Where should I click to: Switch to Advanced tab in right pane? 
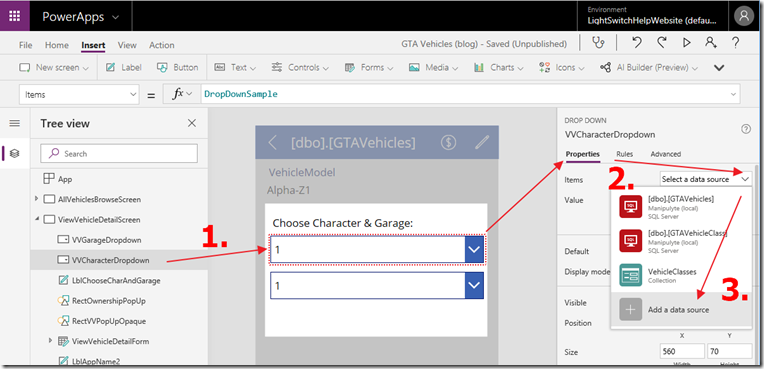(666, 154)
